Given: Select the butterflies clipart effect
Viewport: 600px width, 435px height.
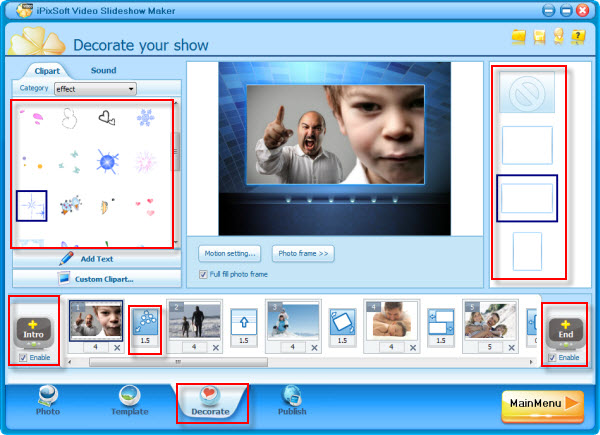Looking at the screenshot, I should point(69,161).
